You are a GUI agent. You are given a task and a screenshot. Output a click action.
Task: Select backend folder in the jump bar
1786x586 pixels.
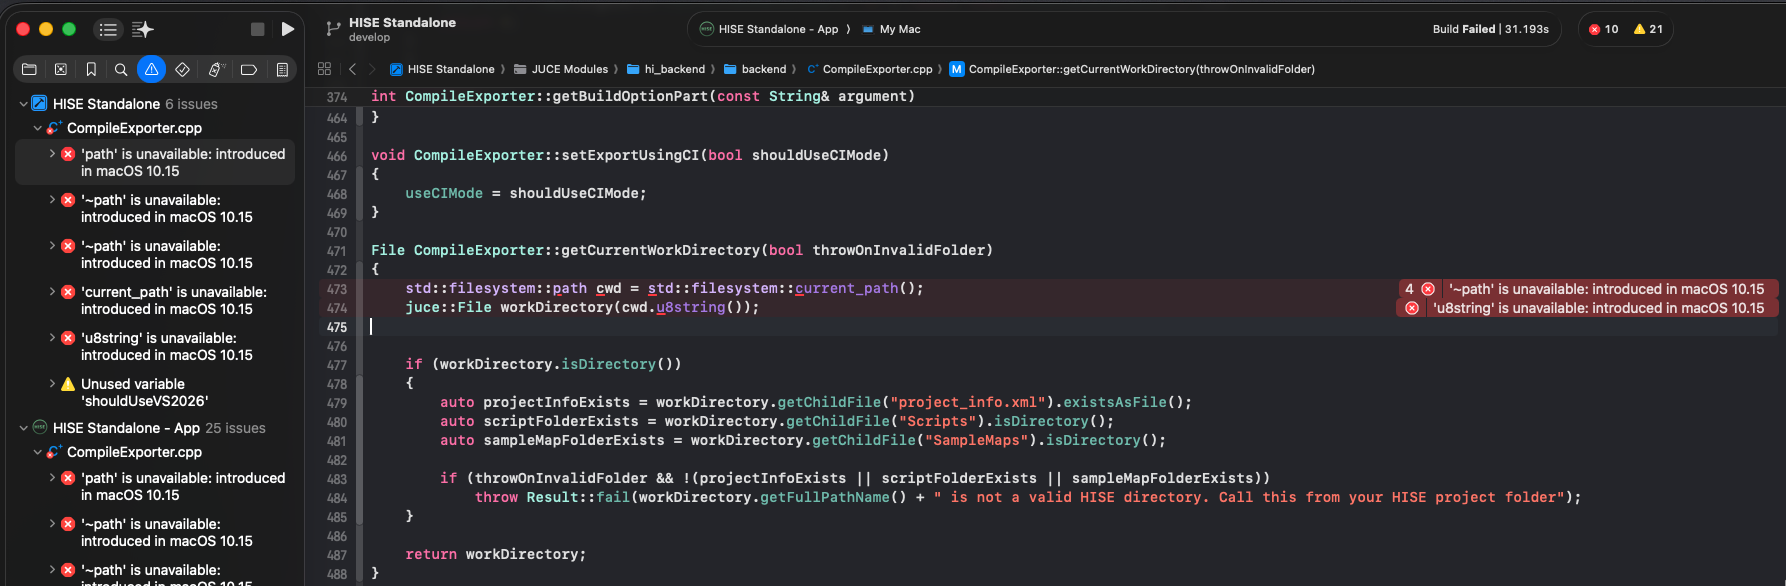point(755,69)
